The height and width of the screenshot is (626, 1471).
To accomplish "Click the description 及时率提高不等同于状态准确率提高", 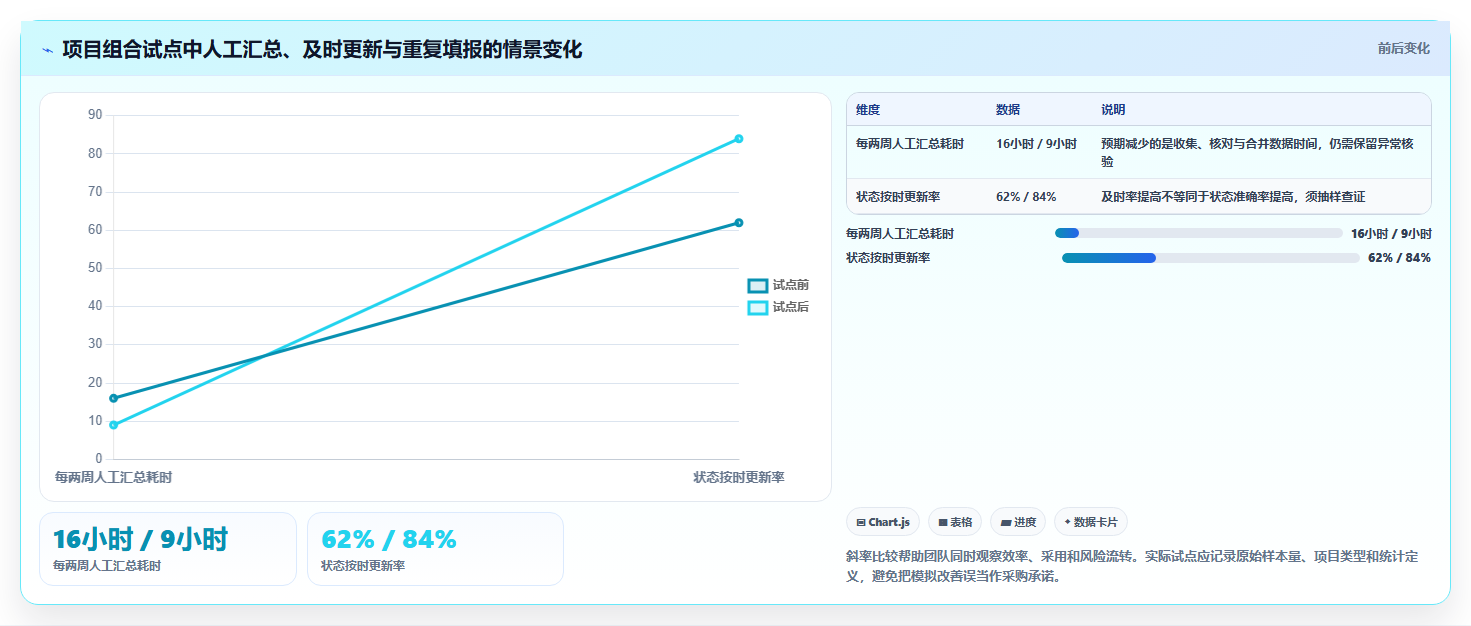I will point(1233,197).
